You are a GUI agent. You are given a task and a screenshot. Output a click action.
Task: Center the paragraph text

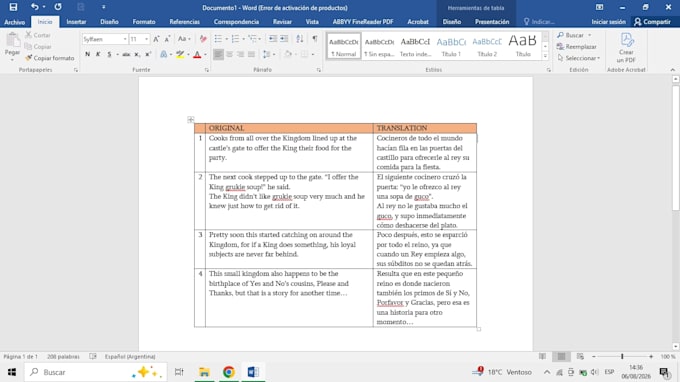(x=229, y=54)
